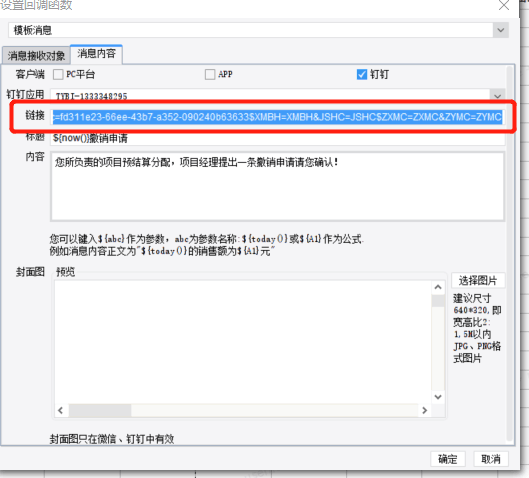Click the 封面图只在微信、钉钉中有效 note
Viewport: 529px width, 478px height.
point(112,439)
